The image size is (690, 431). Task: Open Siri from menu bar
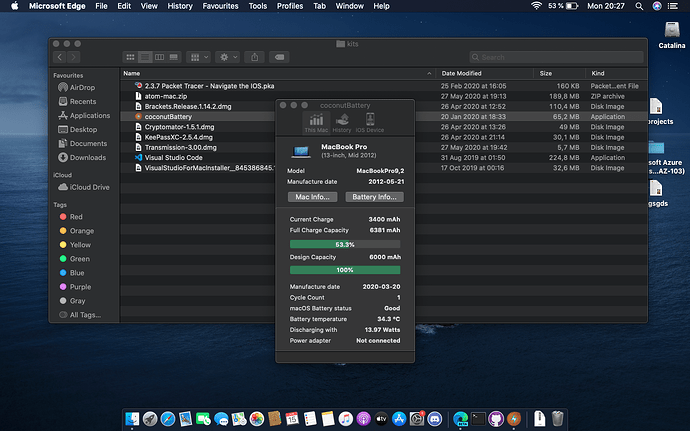(657, 6)
